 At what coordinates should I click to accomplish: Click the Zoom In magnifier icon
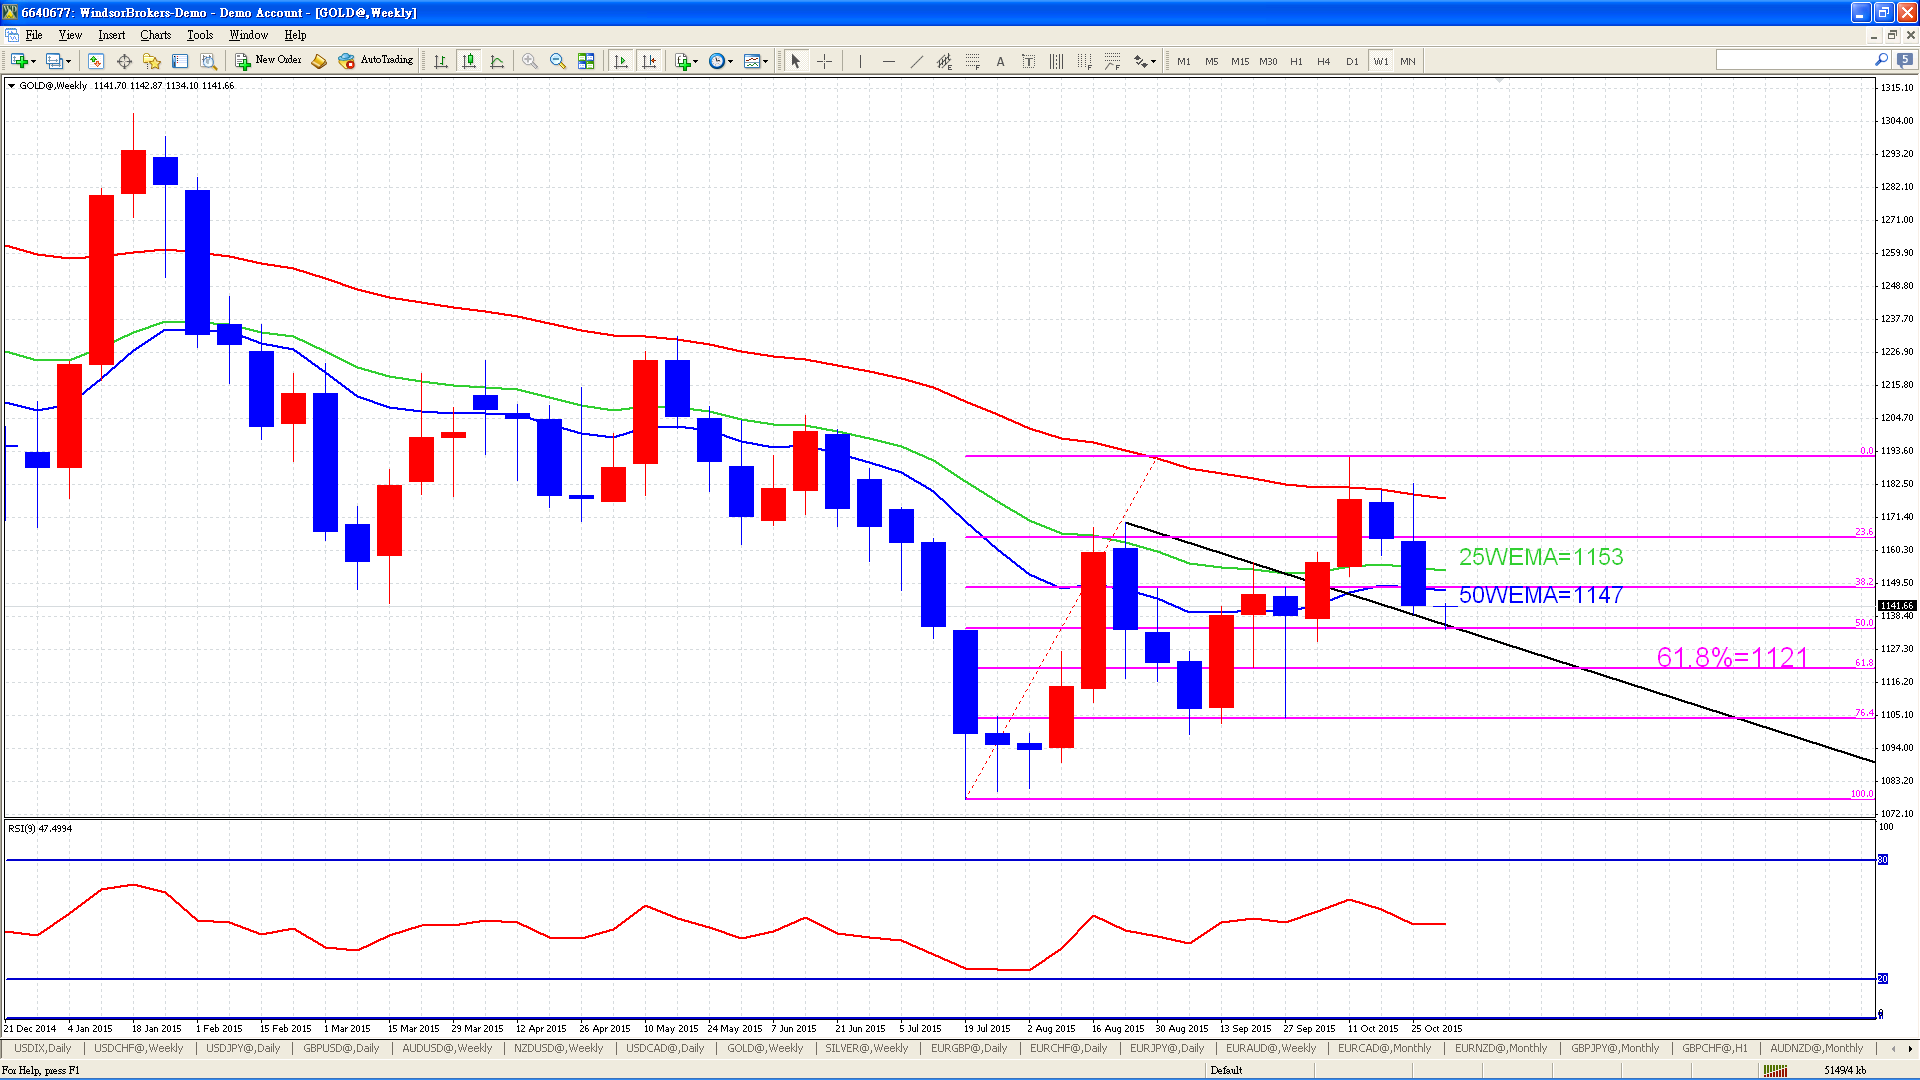(x=530, y=61)
